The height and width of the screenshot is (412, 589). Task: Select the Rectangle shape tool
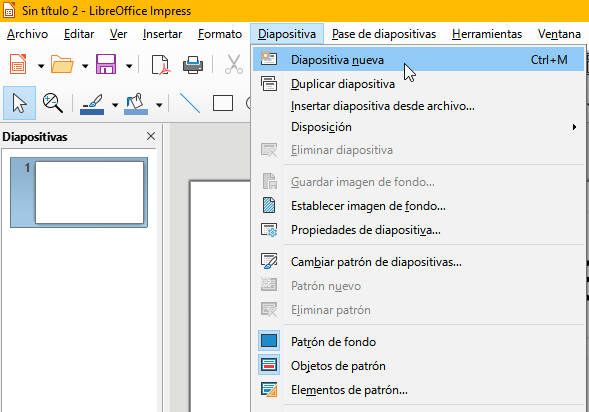223,103
